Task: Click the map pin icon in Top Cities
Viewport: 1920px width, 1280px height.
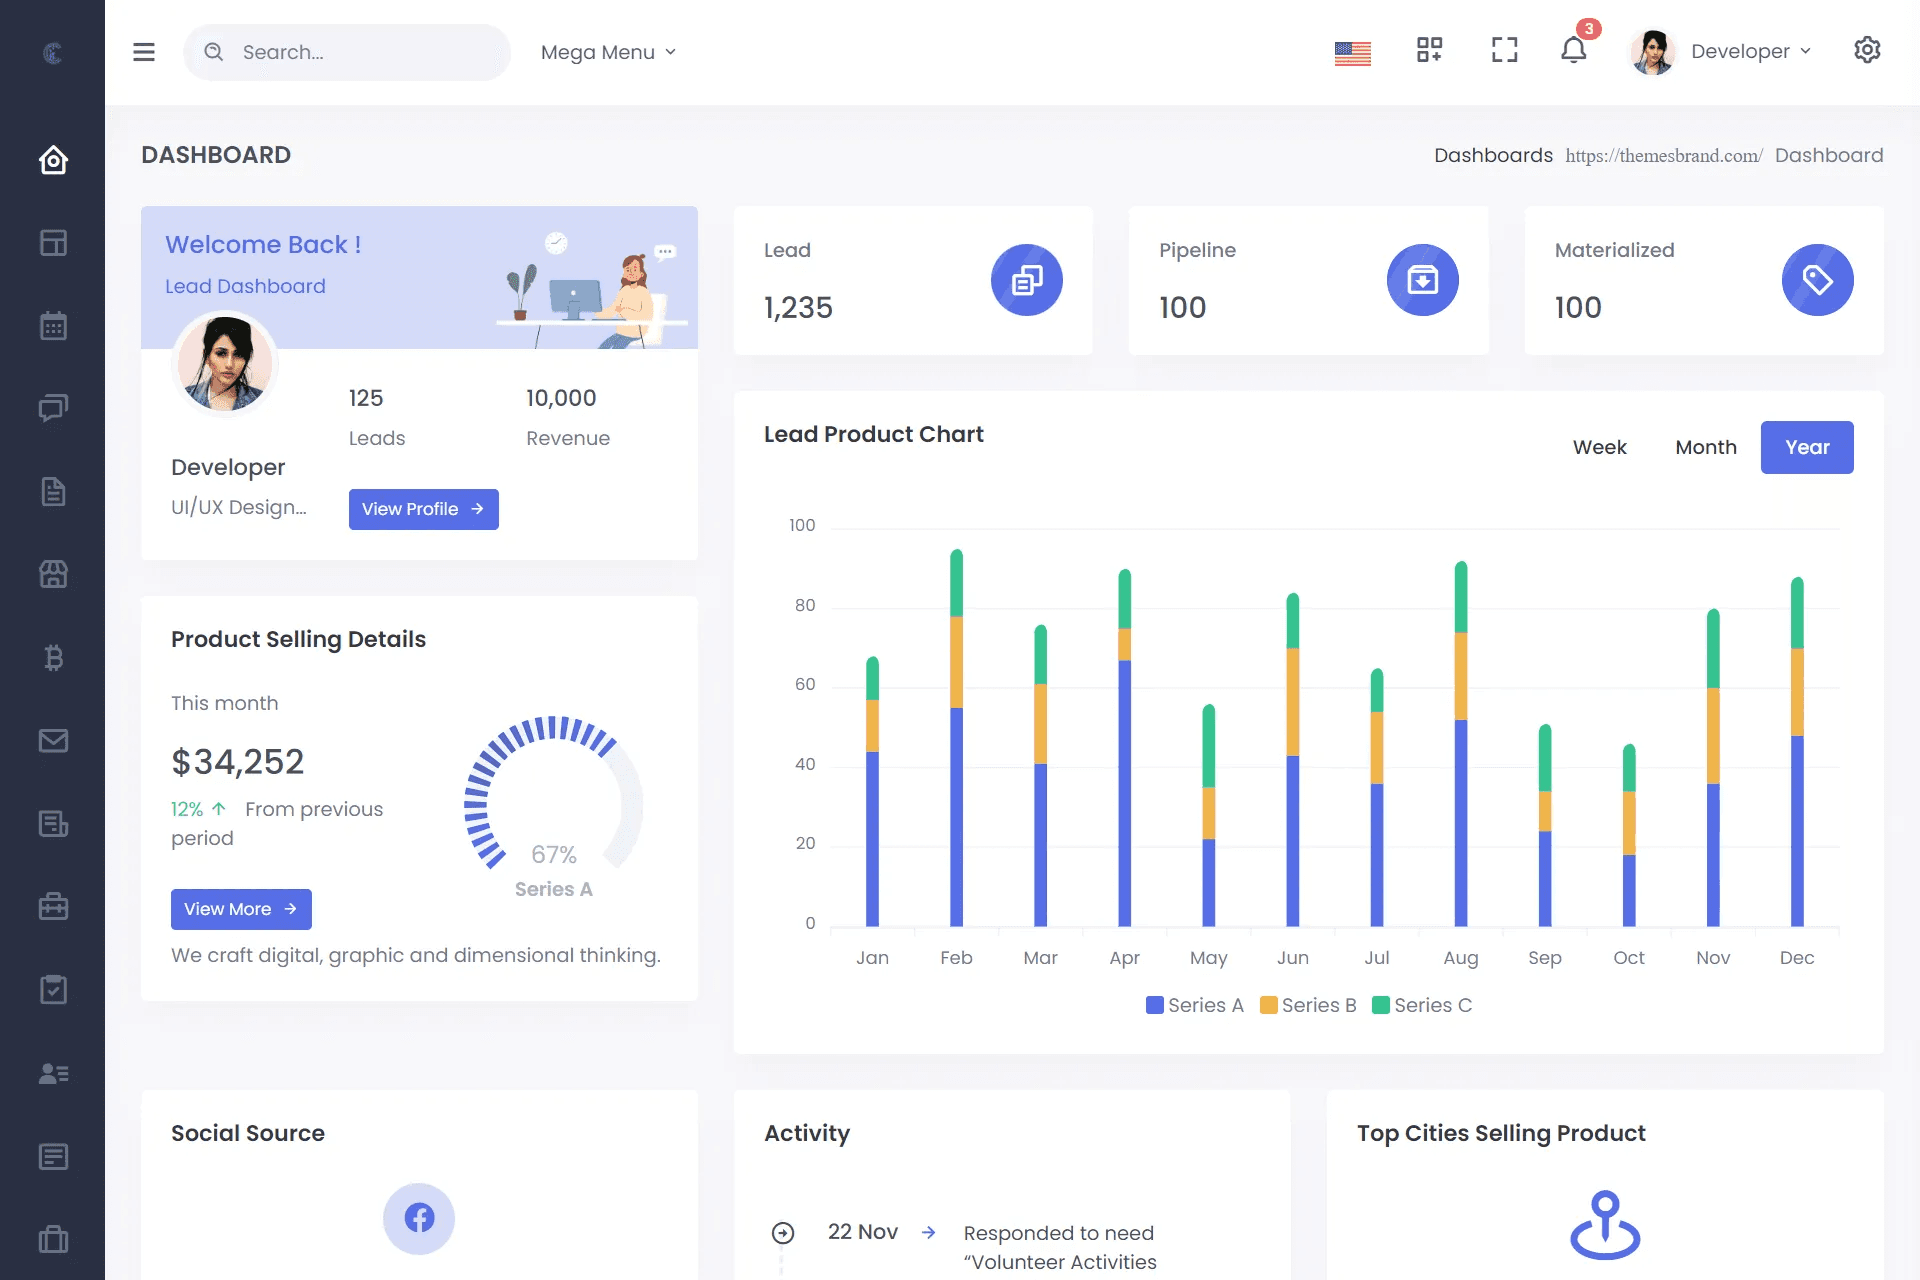Action: (1605, 1225)
